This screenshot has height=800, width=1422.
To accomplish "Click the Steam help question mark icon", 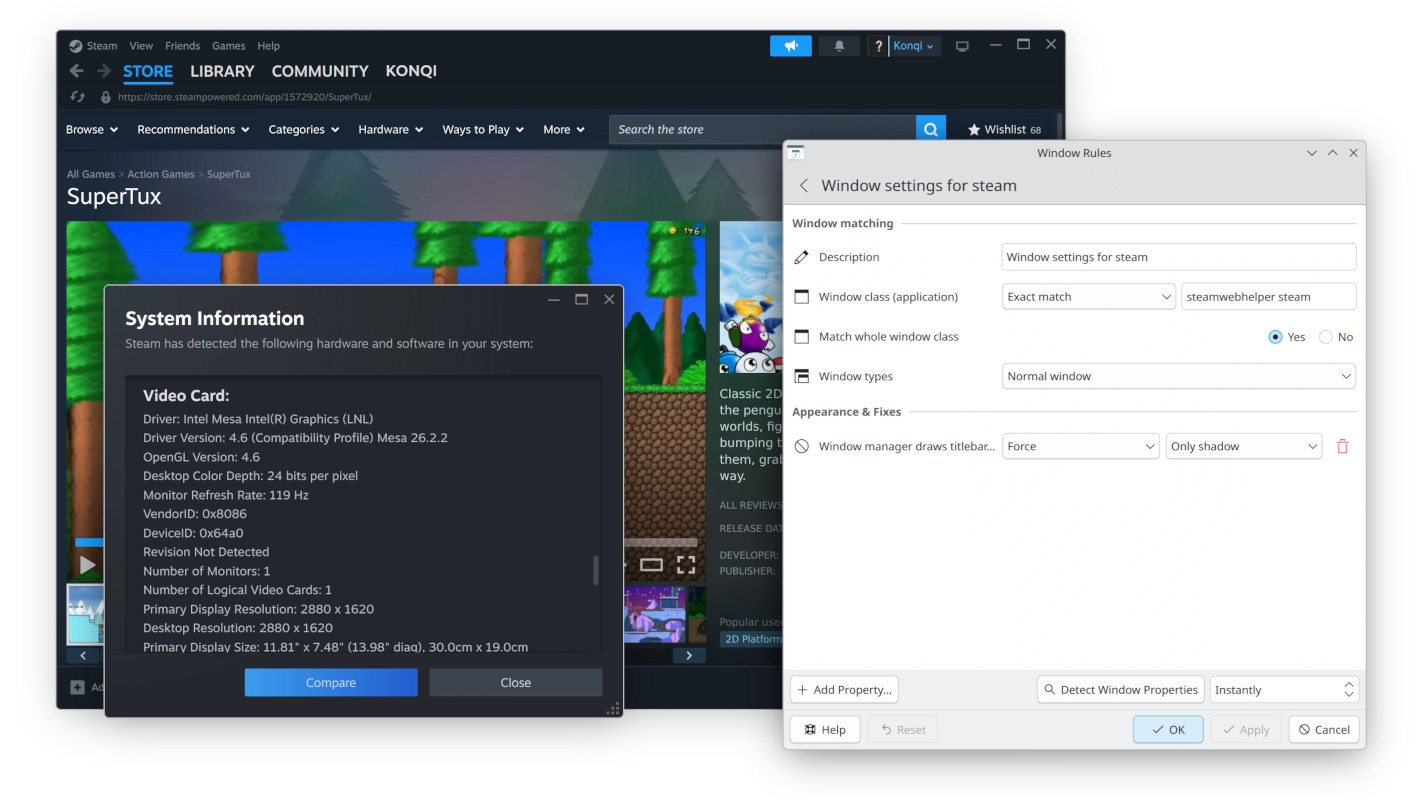I will coord(878,46).
